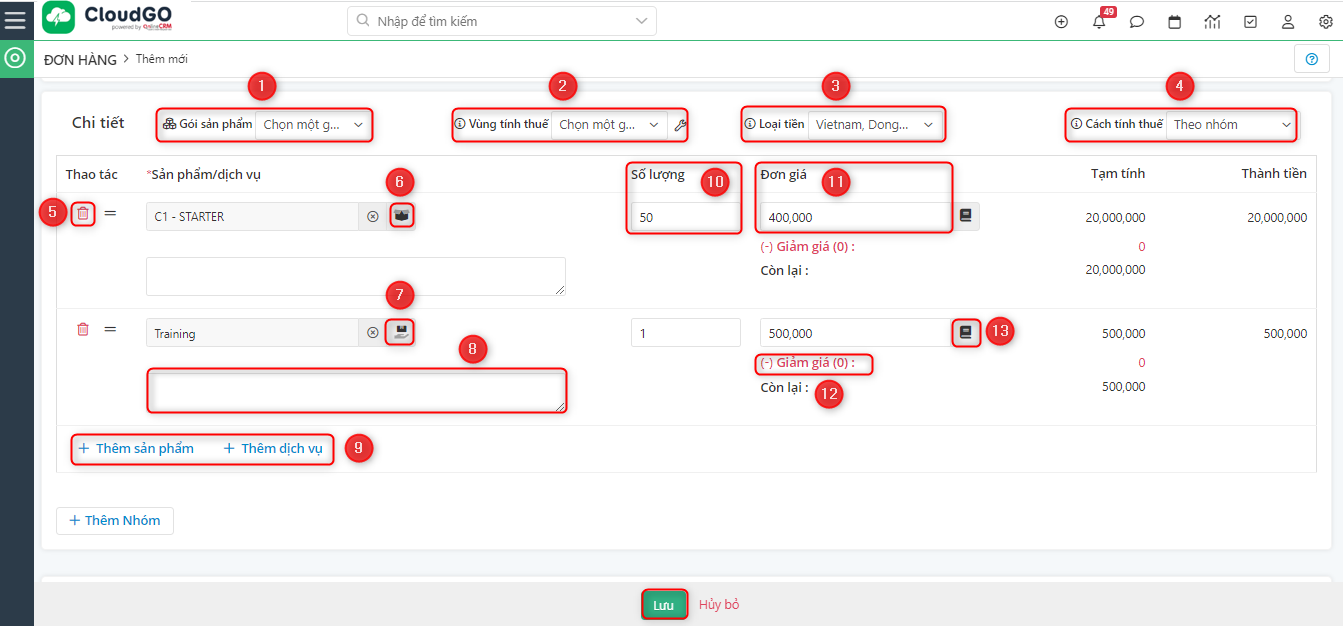Clear the Training product selection
1343x626 pixels.
[373, 333]
